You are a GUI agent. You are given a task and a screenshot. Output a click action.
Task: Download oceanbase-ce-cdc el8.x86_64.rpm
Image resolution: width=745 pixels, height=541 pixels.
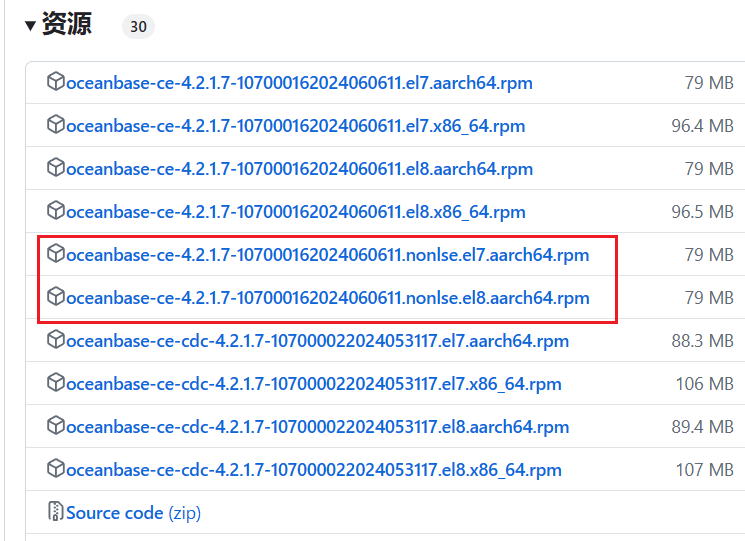click(x=314, y=470)
